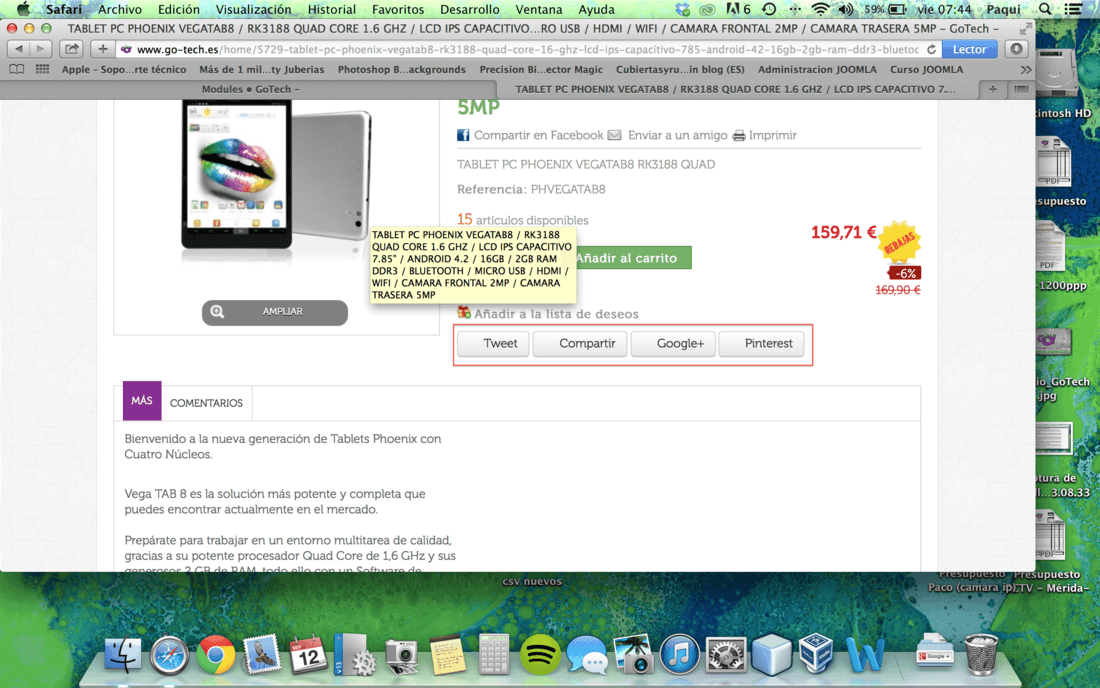
Task: Show all tabs overview button
Action: point(1021,89)
